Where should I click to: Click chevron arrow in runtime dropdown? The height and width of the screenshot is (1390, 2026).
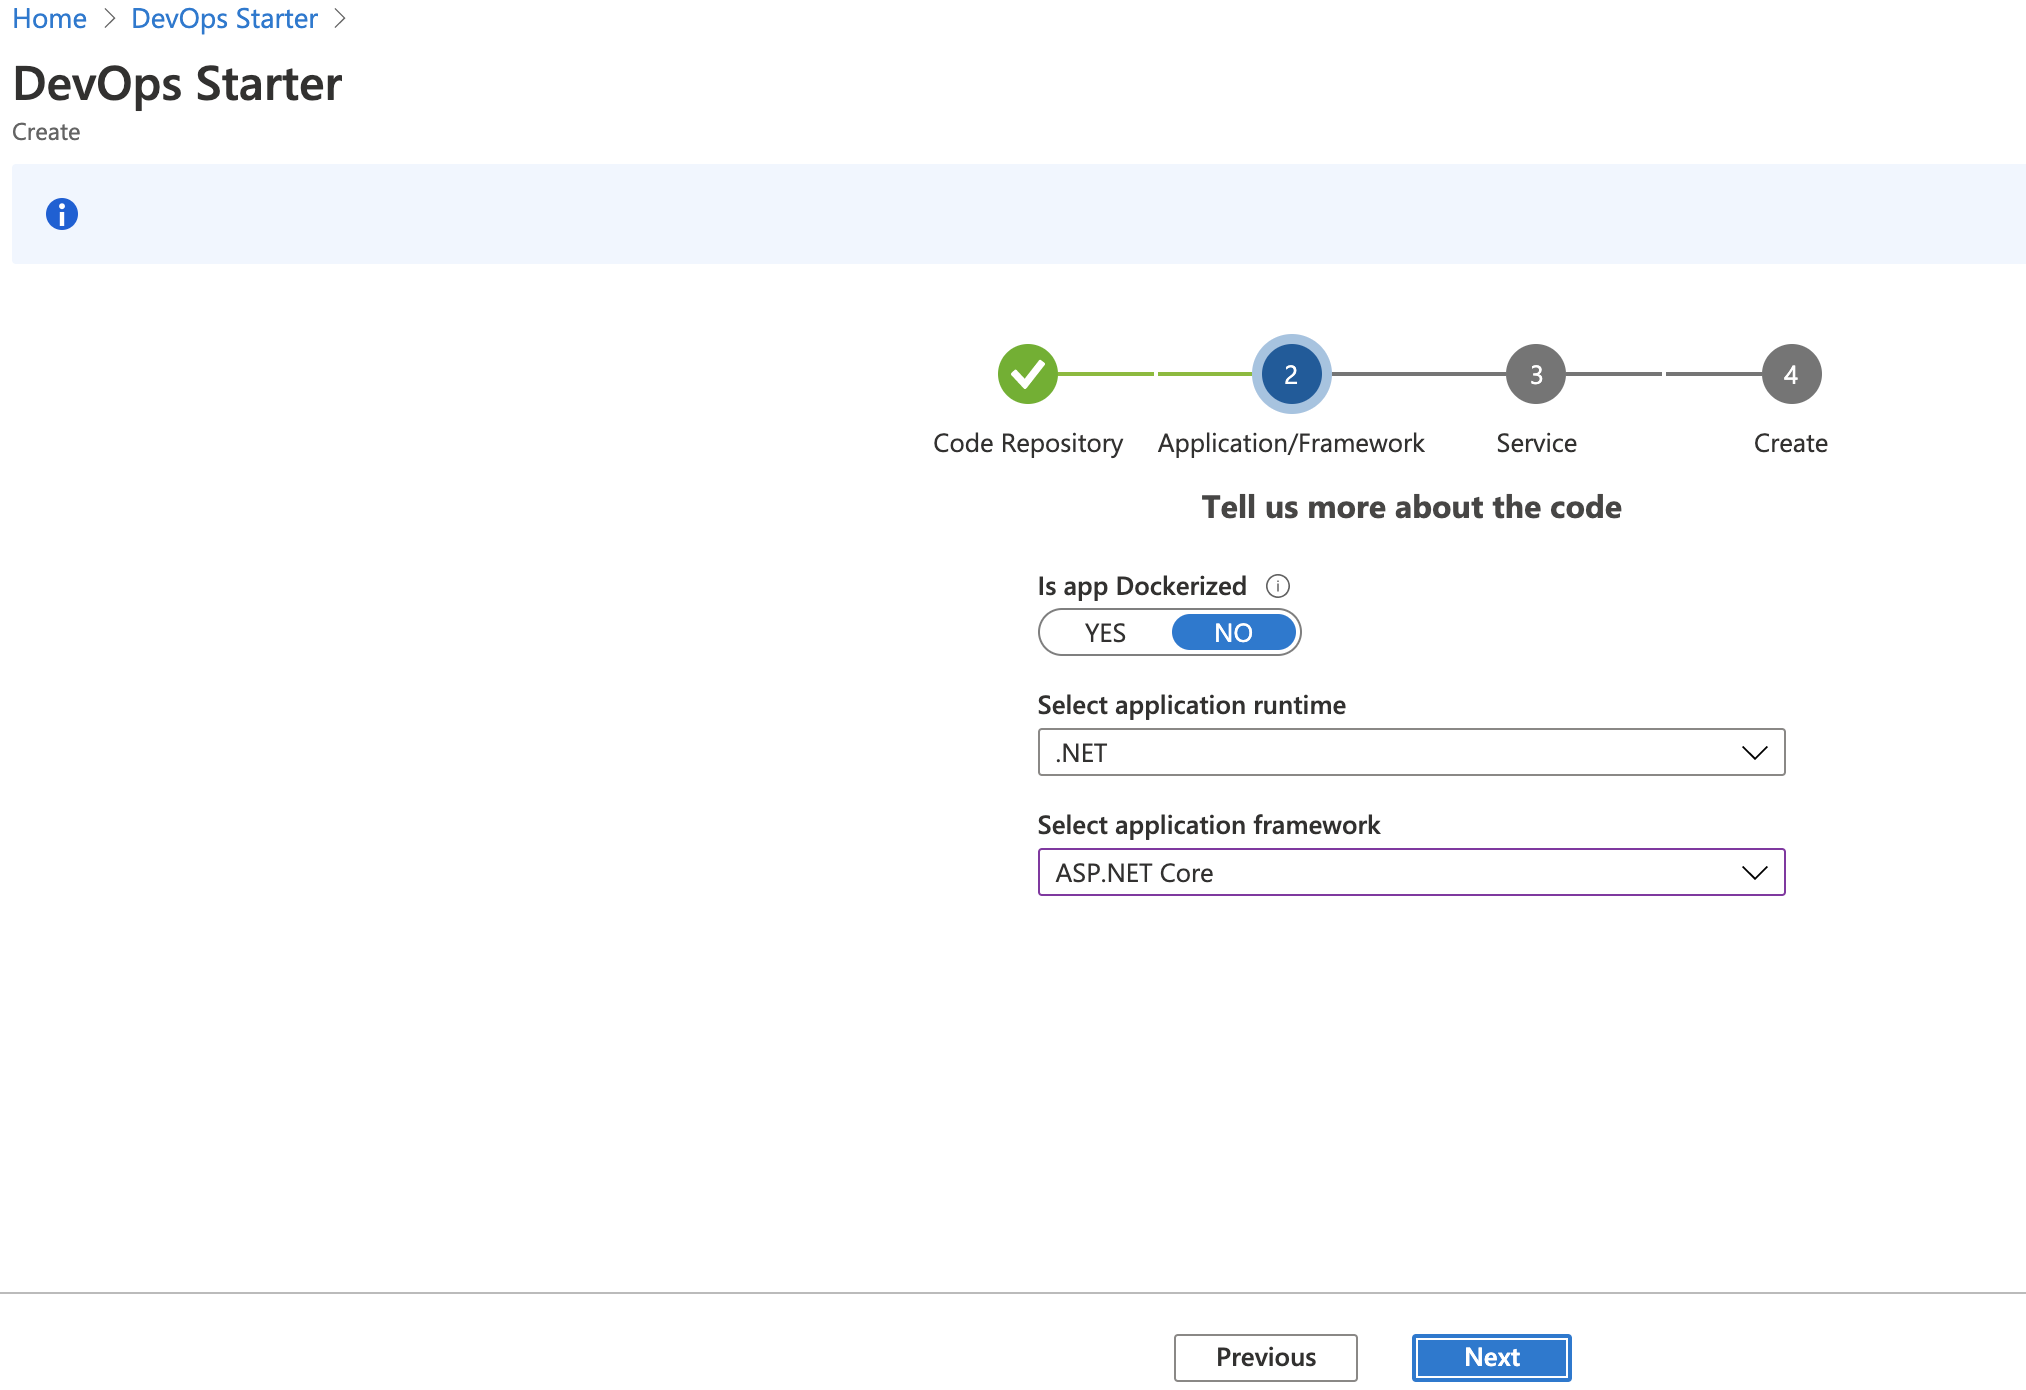pos(1754,753)
